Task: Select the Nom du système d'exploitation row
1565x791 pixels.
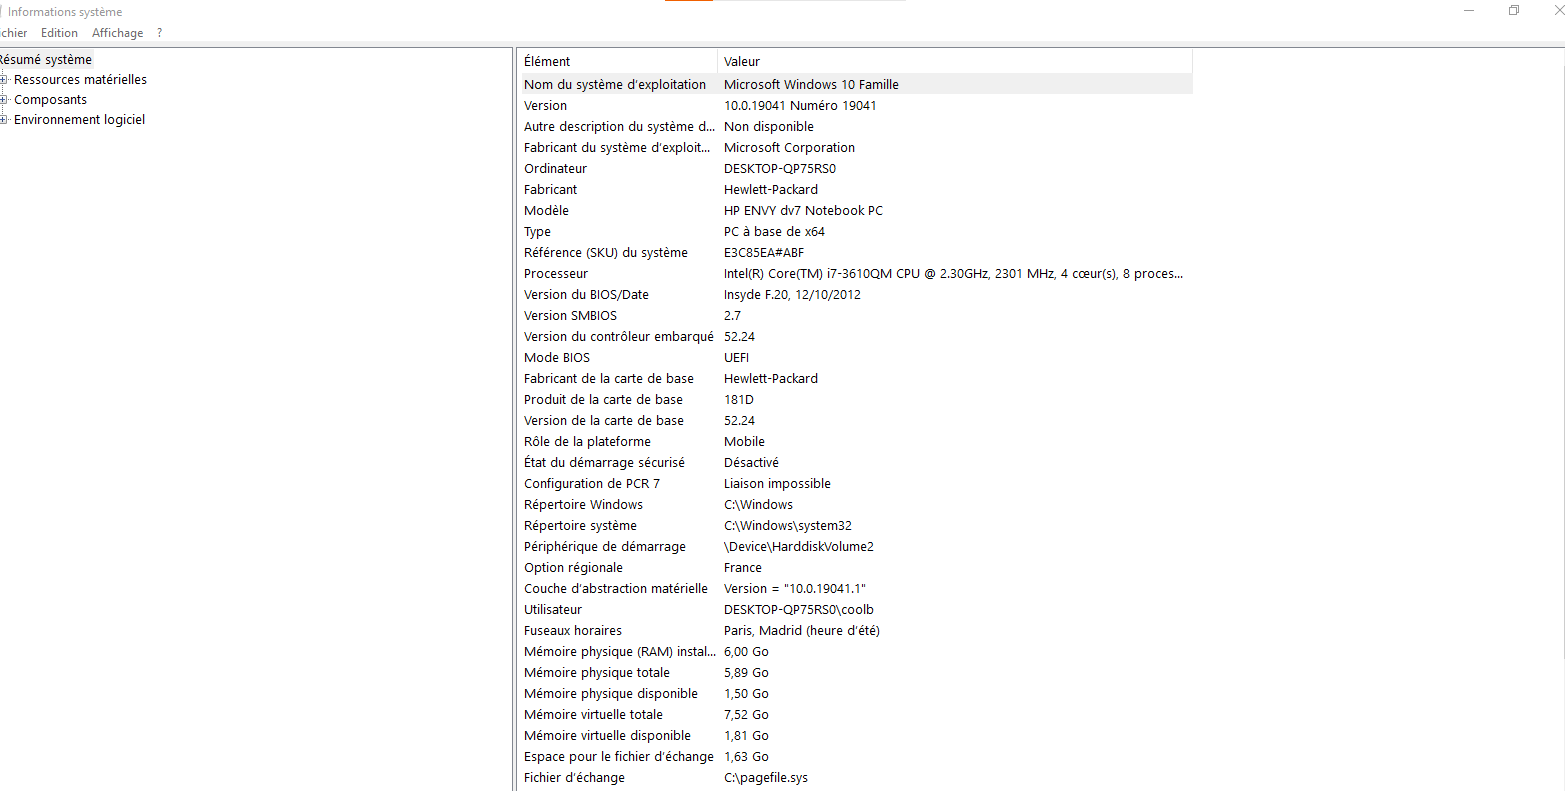Action: (855, 85)
